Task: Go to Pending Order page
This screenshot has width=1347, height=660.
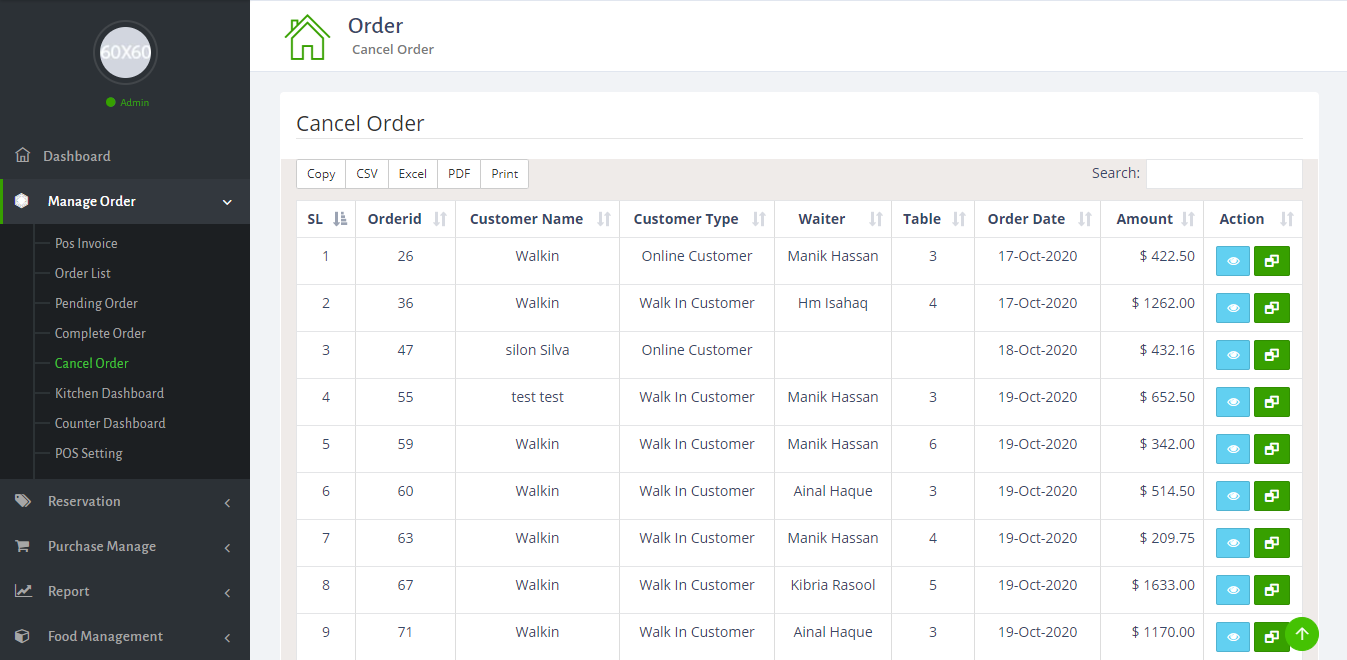Action: (96, 303)
